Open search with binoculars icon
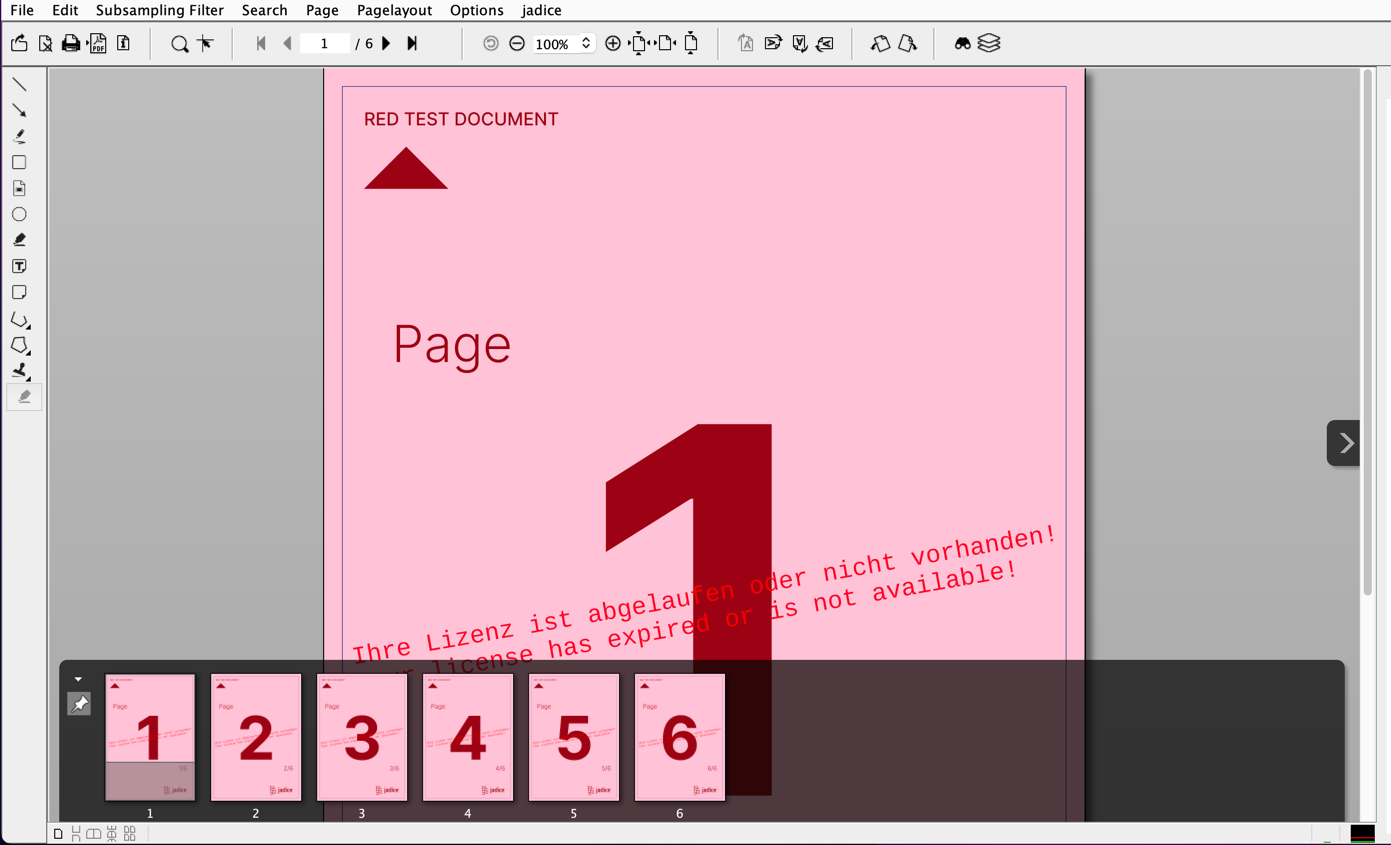The width and height of the screenshot is (1391, 845). point(962,43)
